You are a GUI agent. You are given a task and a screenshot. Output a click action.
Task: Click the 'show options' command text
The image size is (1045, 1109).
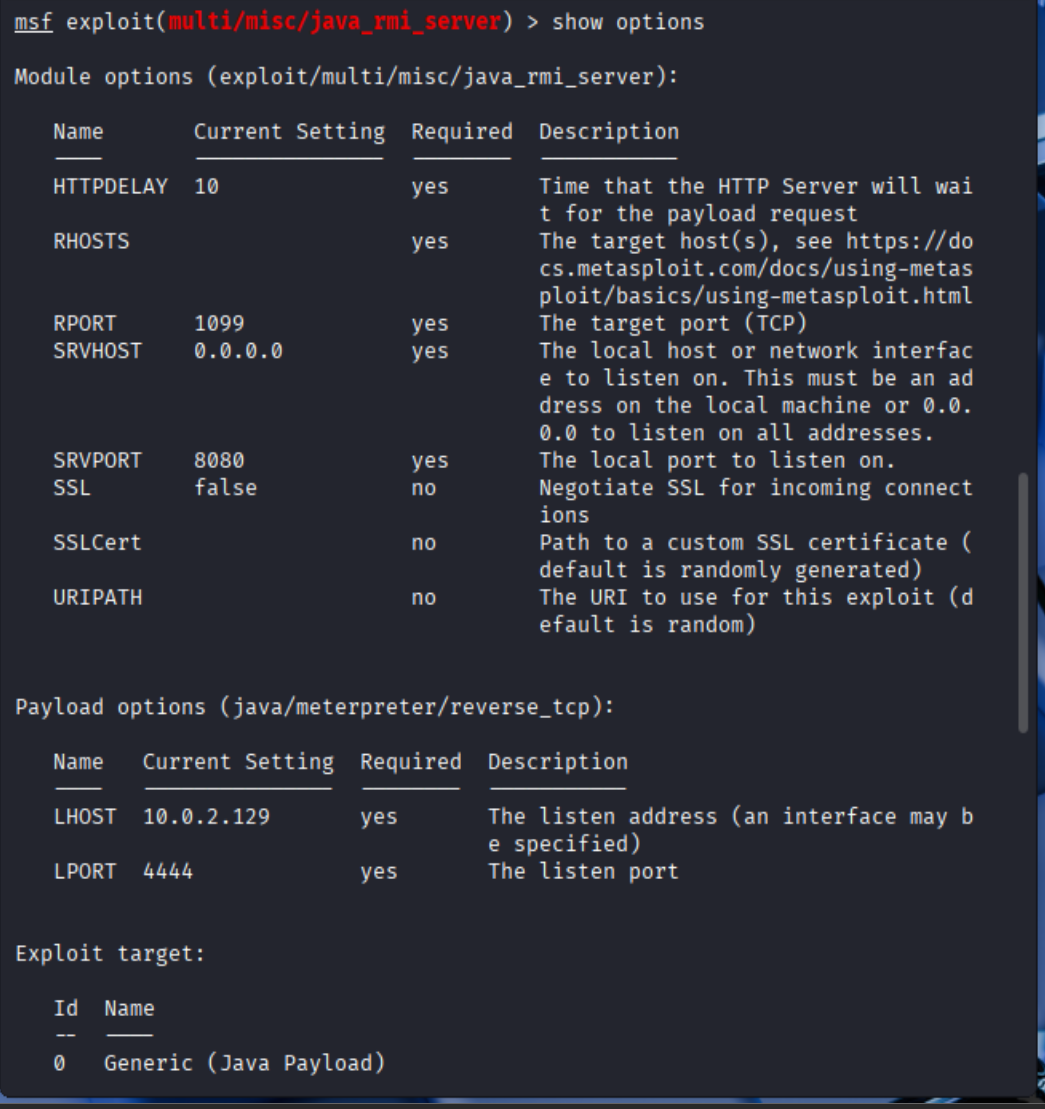[627, 21]
